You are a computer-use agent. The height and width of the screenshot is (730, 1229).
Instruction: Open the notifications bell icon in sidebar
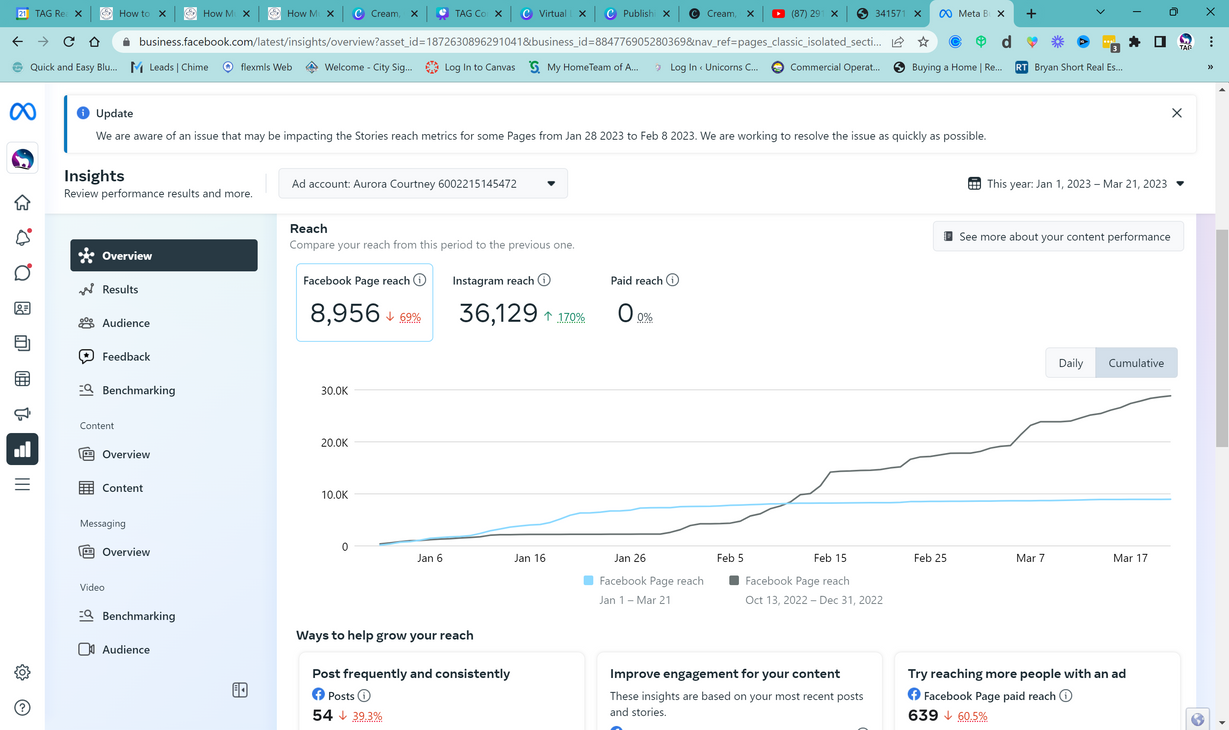(22, 238)
